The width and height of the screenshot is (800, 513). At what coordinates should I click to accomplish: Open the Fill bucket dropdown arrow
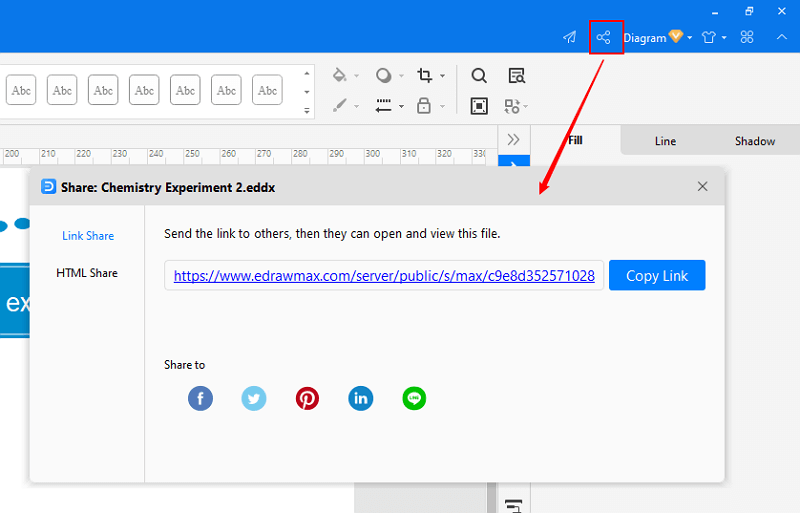pyautogui.click(x=357, y=76)
